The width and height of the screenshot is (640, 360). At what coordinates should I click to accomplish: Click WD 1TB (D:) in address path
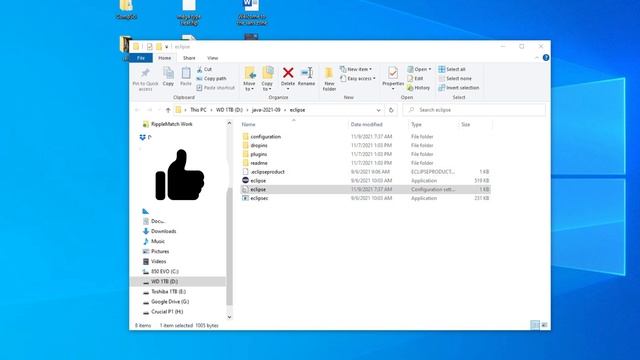tap(229, 110)
